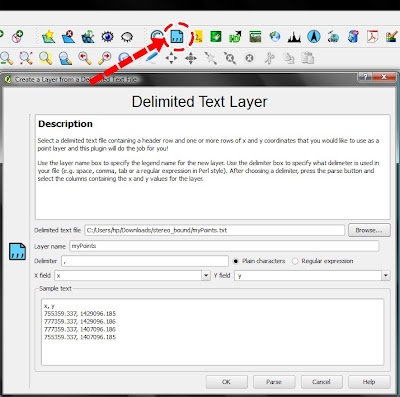
Task: Click the yellow Zoom to Selection magnifier
Action: 46,58
